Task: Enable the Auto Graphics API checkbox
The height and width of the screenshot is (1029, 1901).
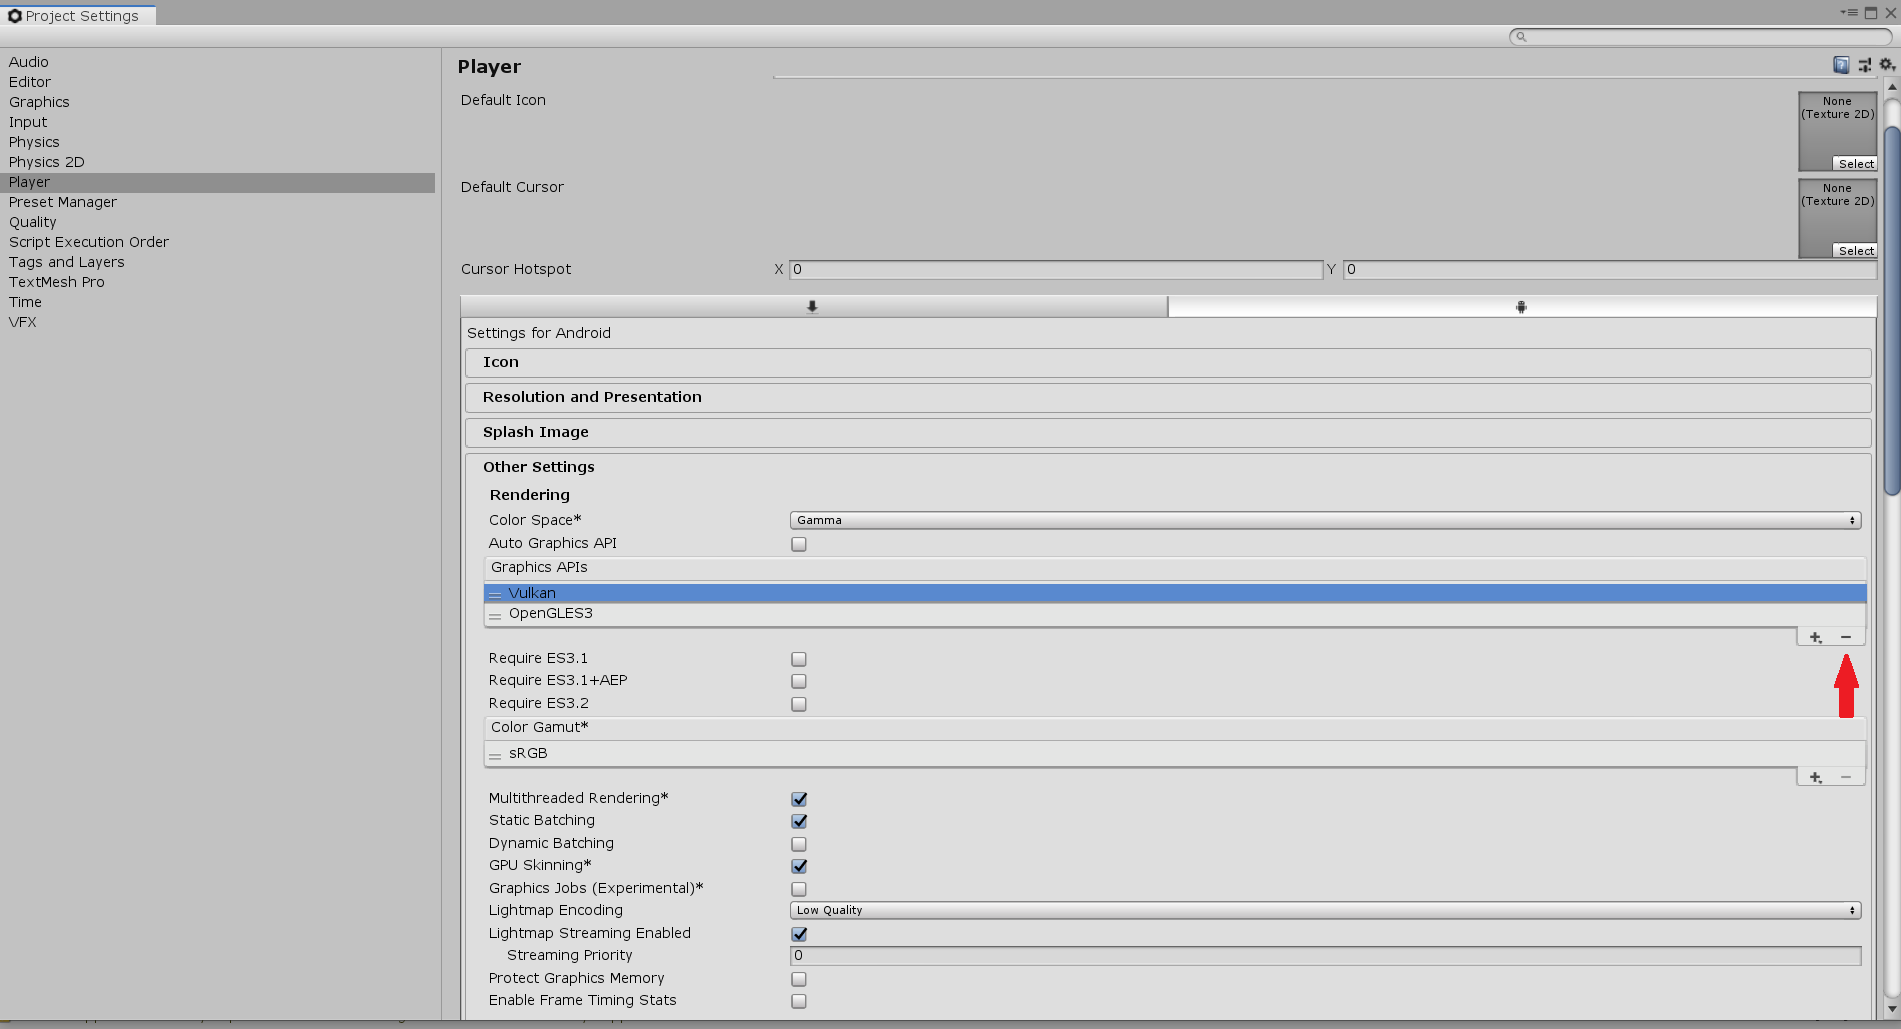Action: 798,544
